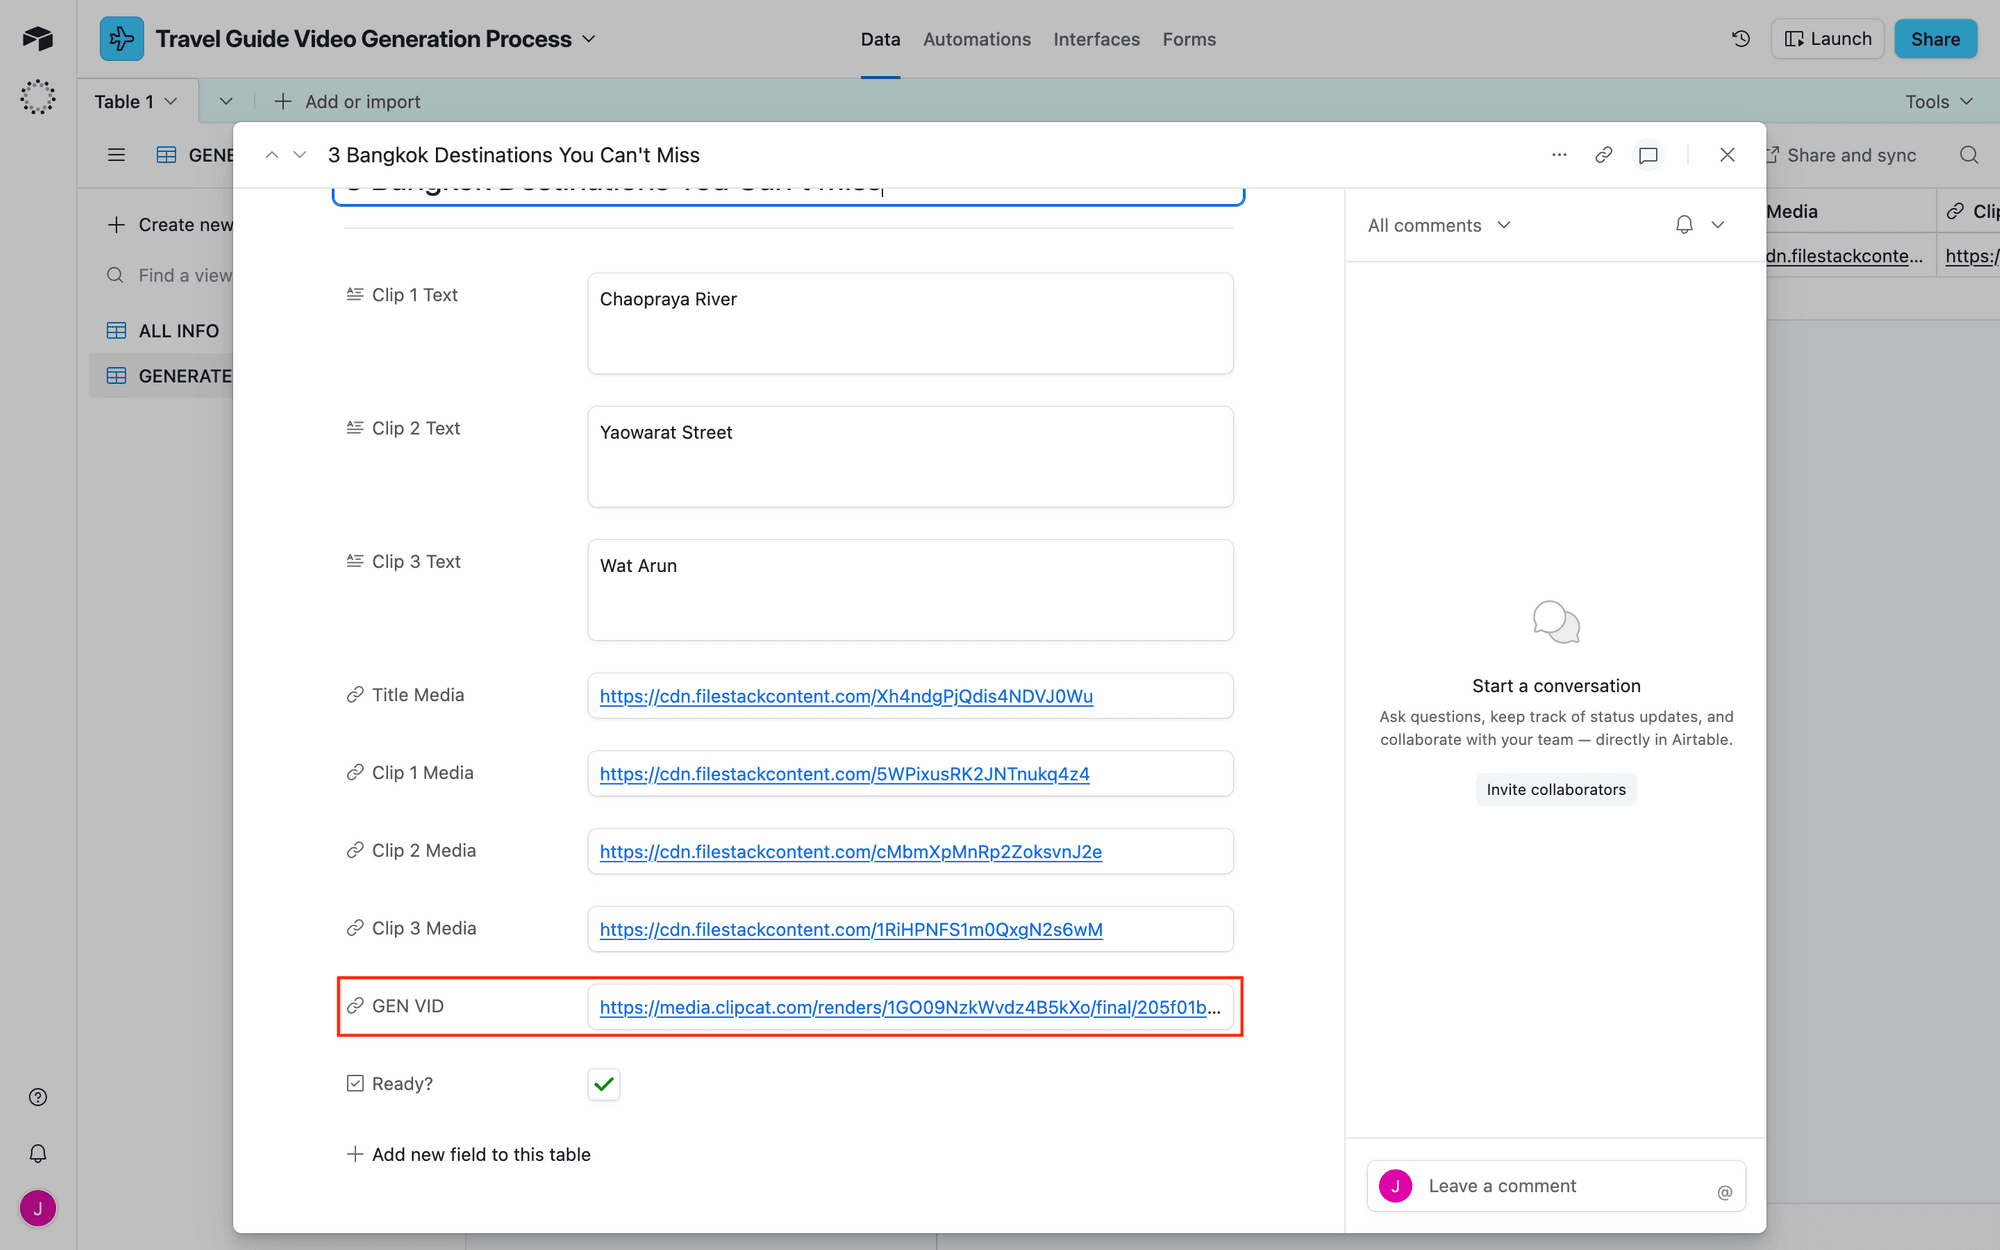
Task: Click the Airtable logo in top-left corner
Action: coord(37,38)
